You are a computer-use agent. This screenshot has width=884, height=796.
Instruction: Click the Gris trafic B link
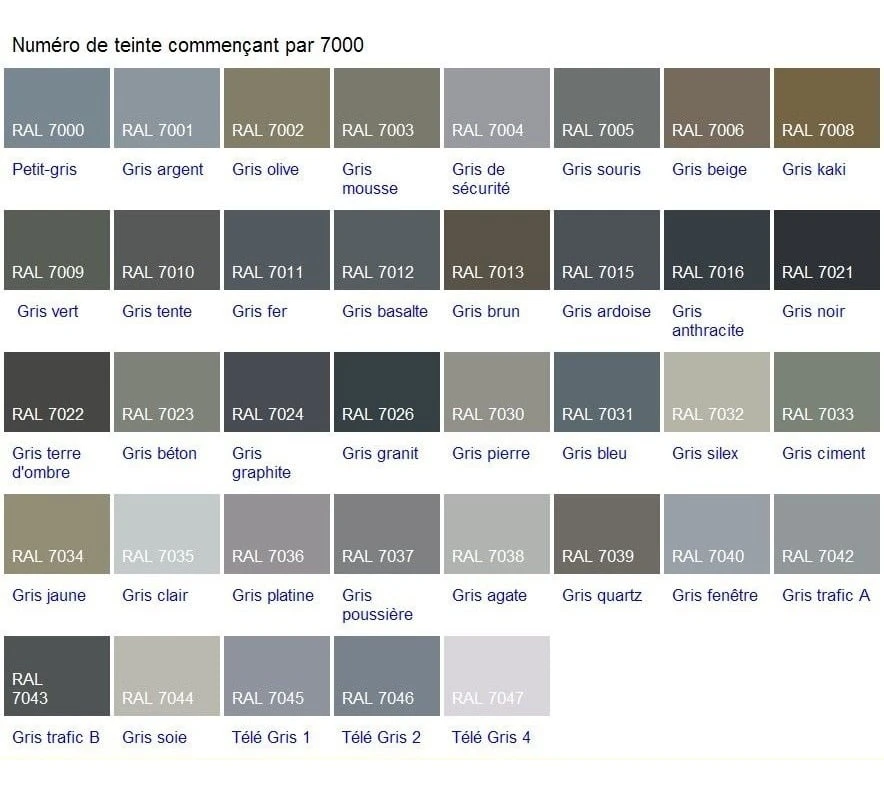pyautogui.click(x=56, y=737)
